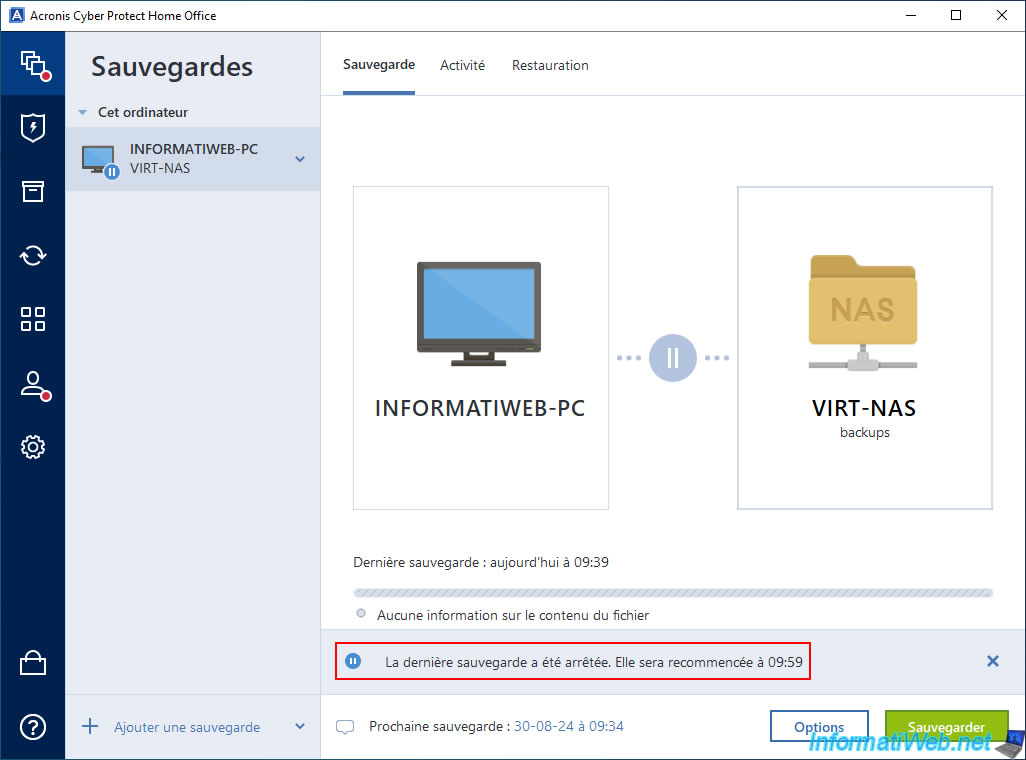Click the legend dot for file content info

click(x=361, y=613)
